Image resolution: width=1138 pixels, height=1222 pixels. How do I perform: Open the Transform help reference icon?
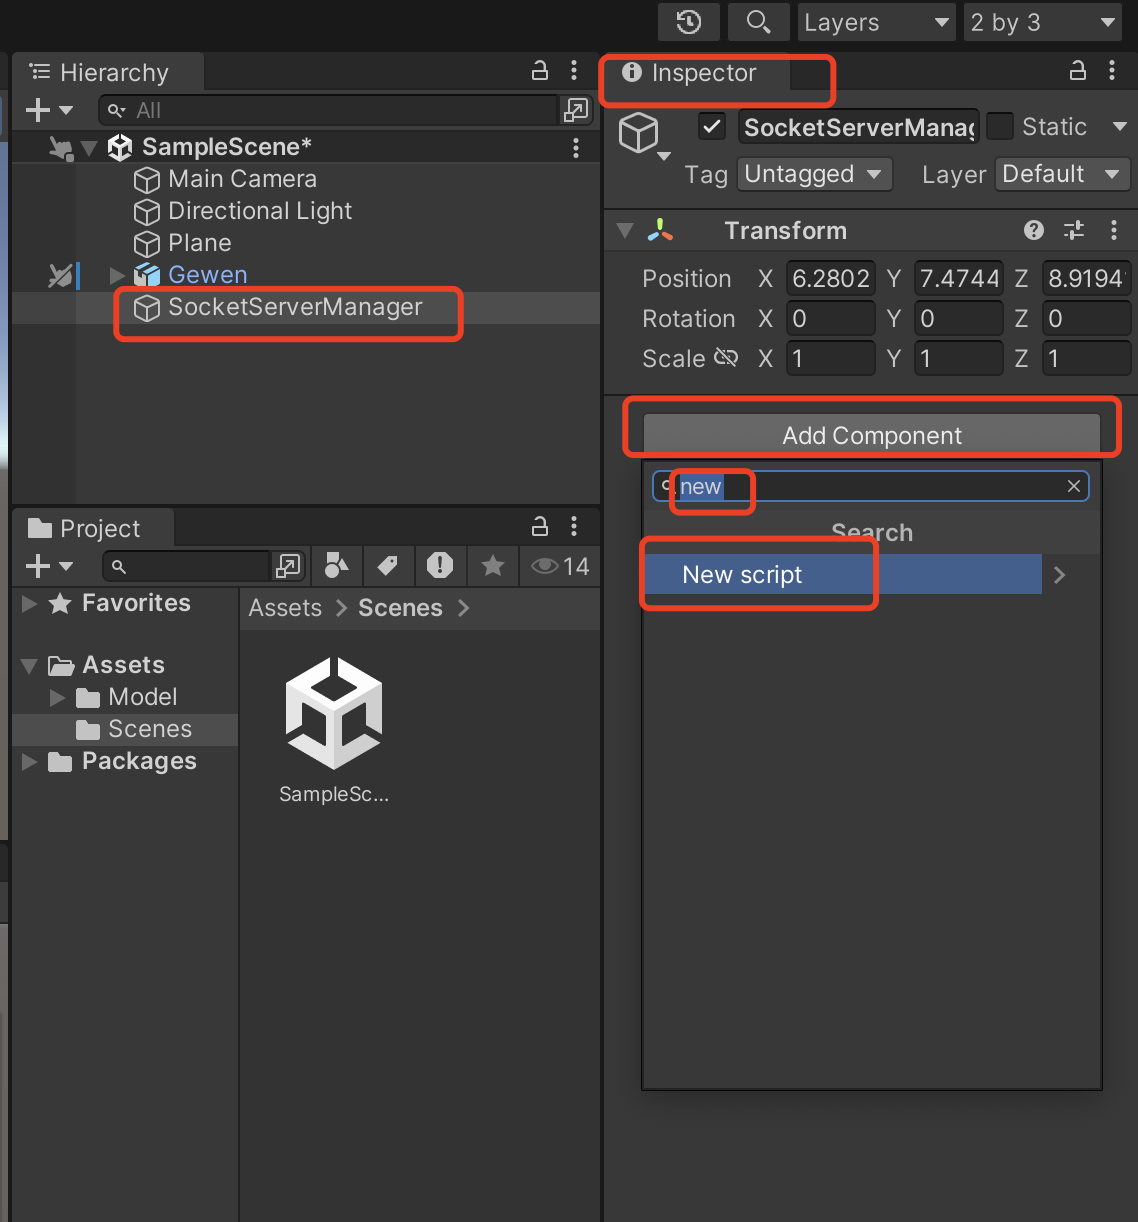pyautogui.click(x=1034, y=231)
